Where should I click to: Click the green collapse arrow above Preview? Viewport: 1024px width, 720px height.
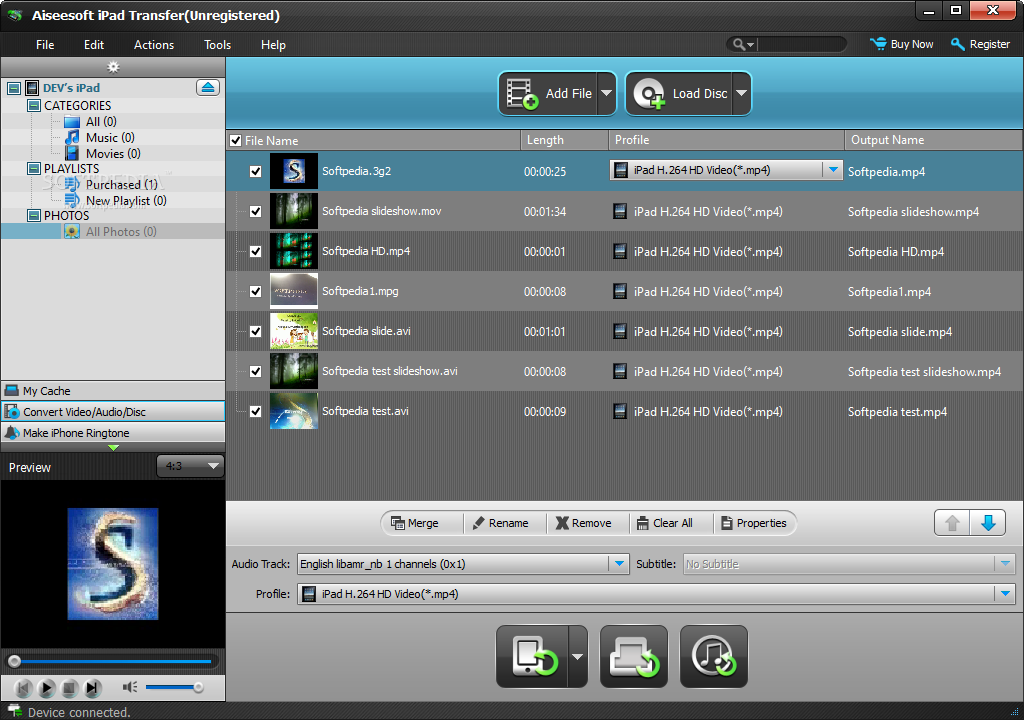click(113, 448)
